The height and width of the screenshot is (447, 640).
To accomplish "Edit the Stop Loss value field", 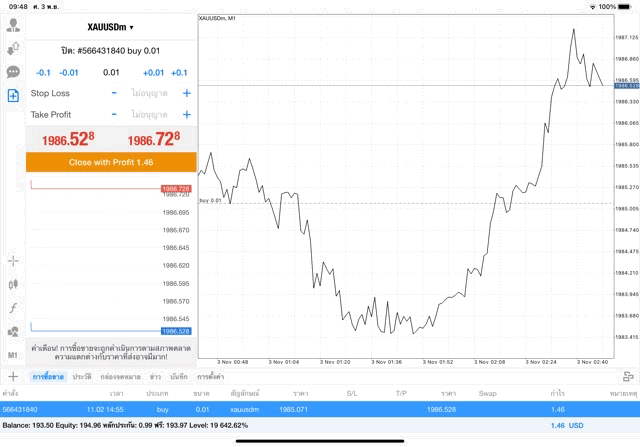I will coord(149,93).
